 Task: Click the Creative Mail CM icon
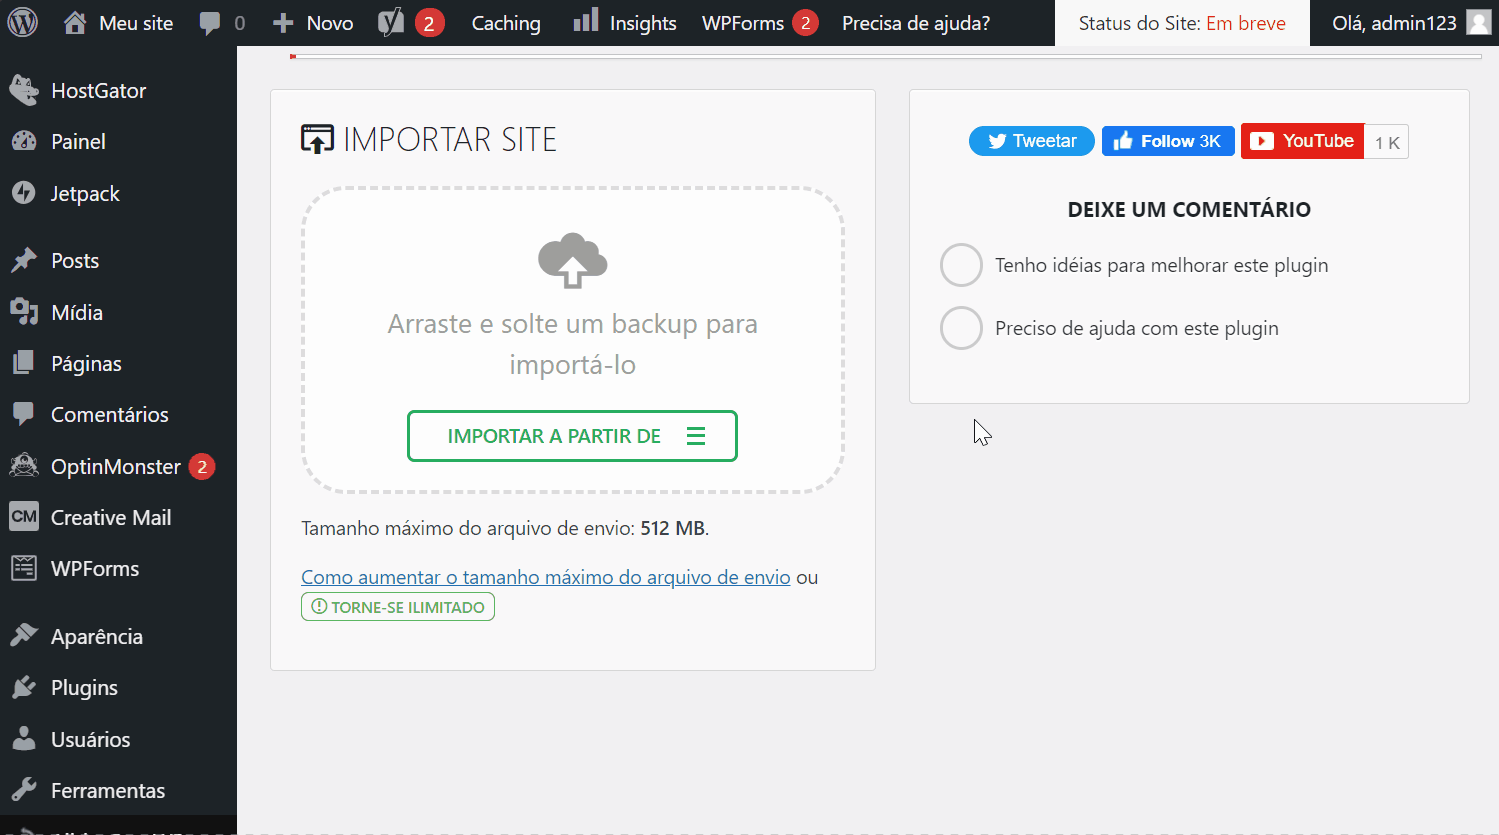click(24, 517)
